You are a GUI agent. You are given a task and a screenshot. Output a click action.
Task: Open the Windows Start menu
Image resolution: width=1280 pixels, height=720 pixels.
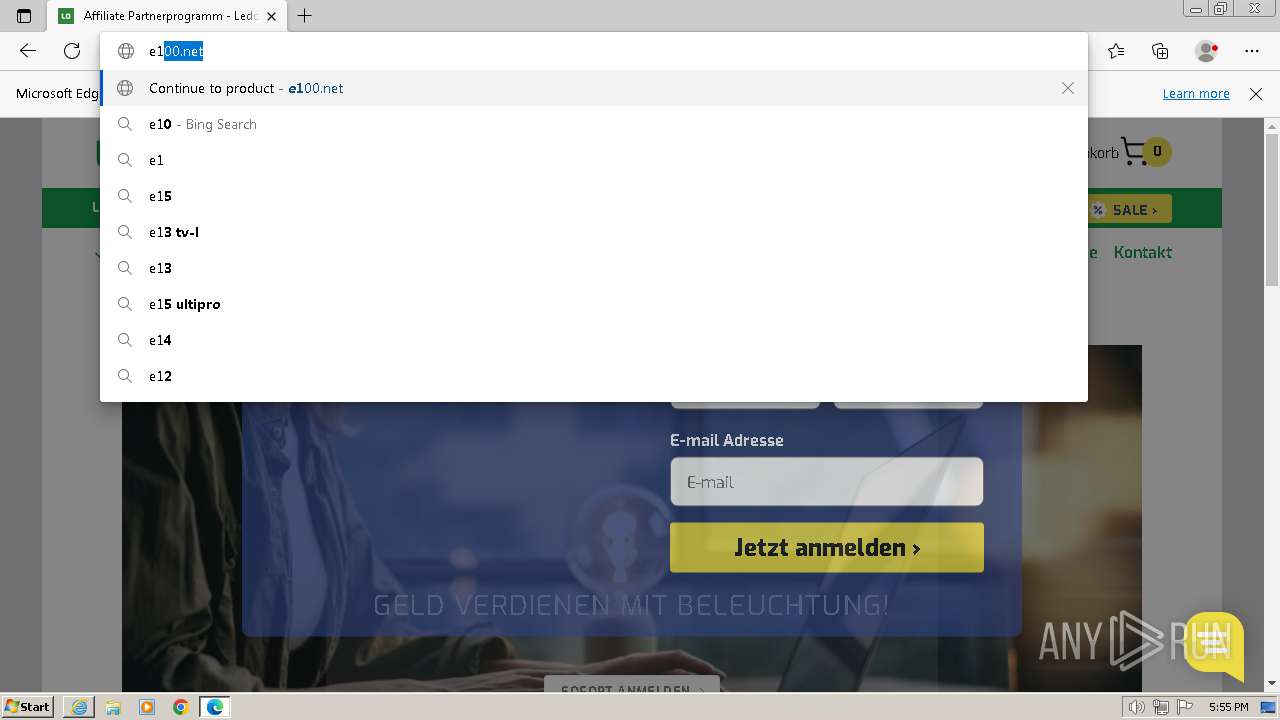click(28, 706)
